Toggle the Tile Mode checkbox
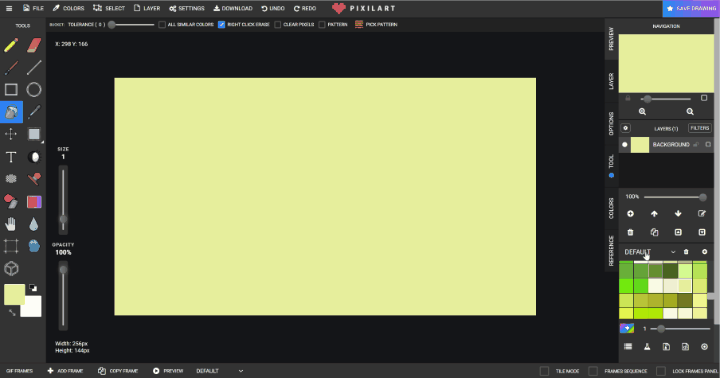720x378 pixels. click(x=544, y=371)
